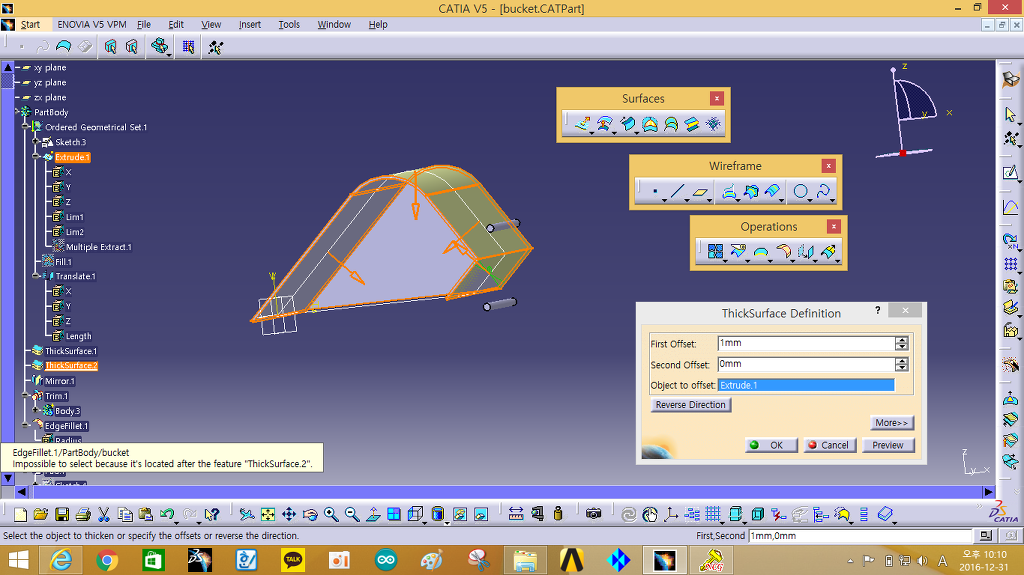Select the Line tool in the Wireframe toolbar

678,192
